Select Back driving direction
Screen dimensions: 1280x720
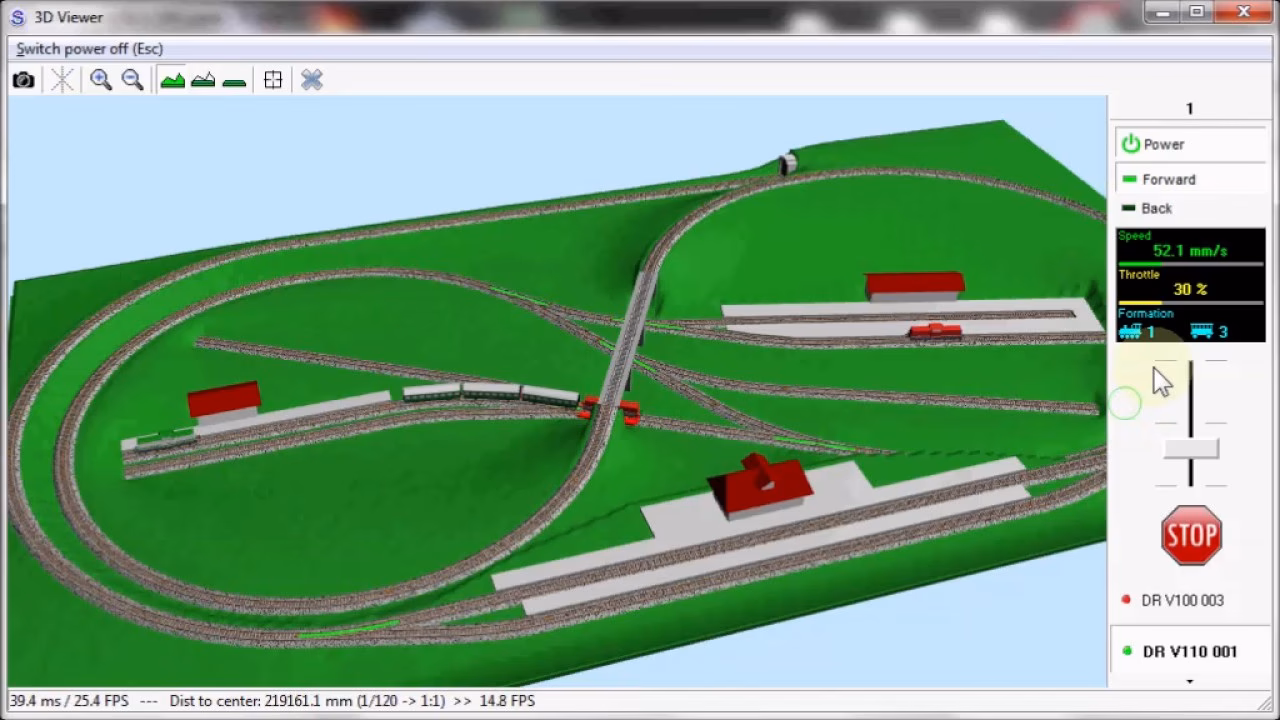click(1156, 208)
